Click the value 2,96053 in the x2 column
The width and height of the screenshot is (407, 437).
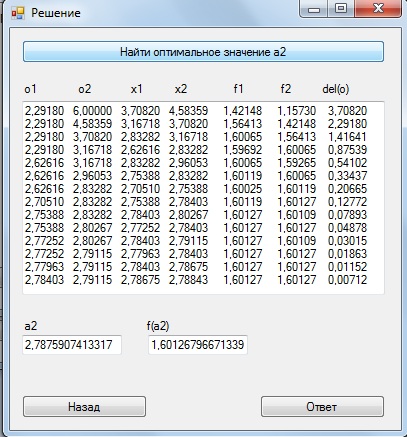pyautogui.click(x=188, y=163)
